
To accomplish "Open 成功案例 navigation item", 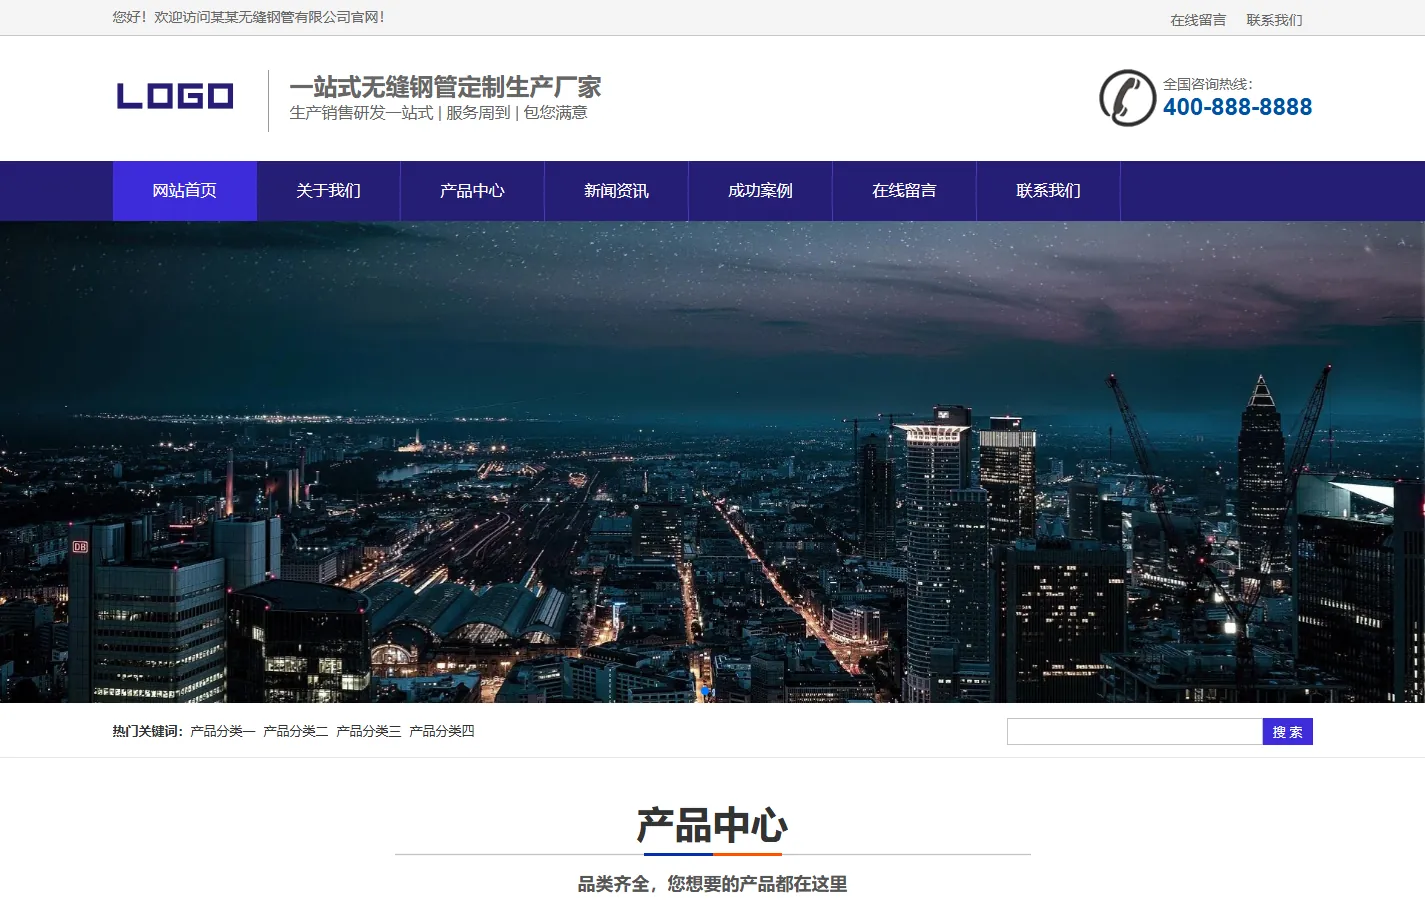I will 761,191.
